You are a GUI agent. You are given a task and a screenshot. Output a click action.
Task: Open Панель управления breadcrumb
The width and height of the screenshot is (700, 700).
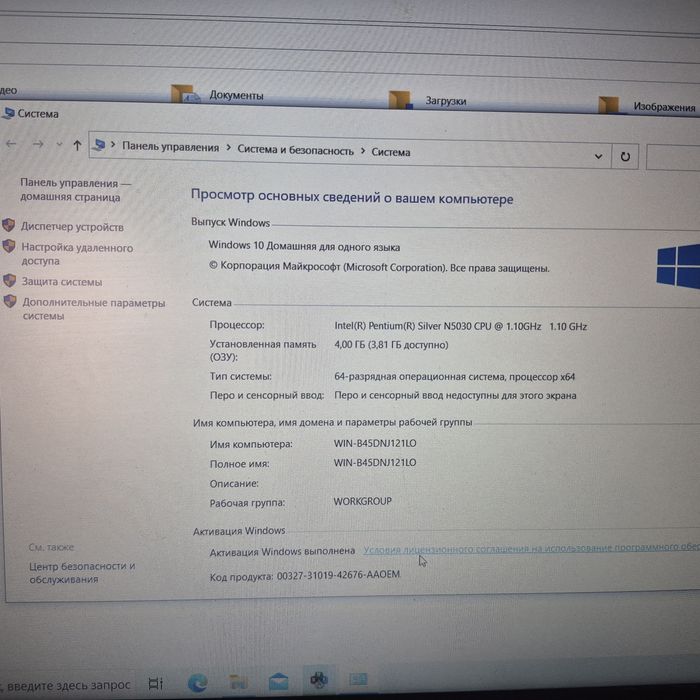(x=171, y=147)
